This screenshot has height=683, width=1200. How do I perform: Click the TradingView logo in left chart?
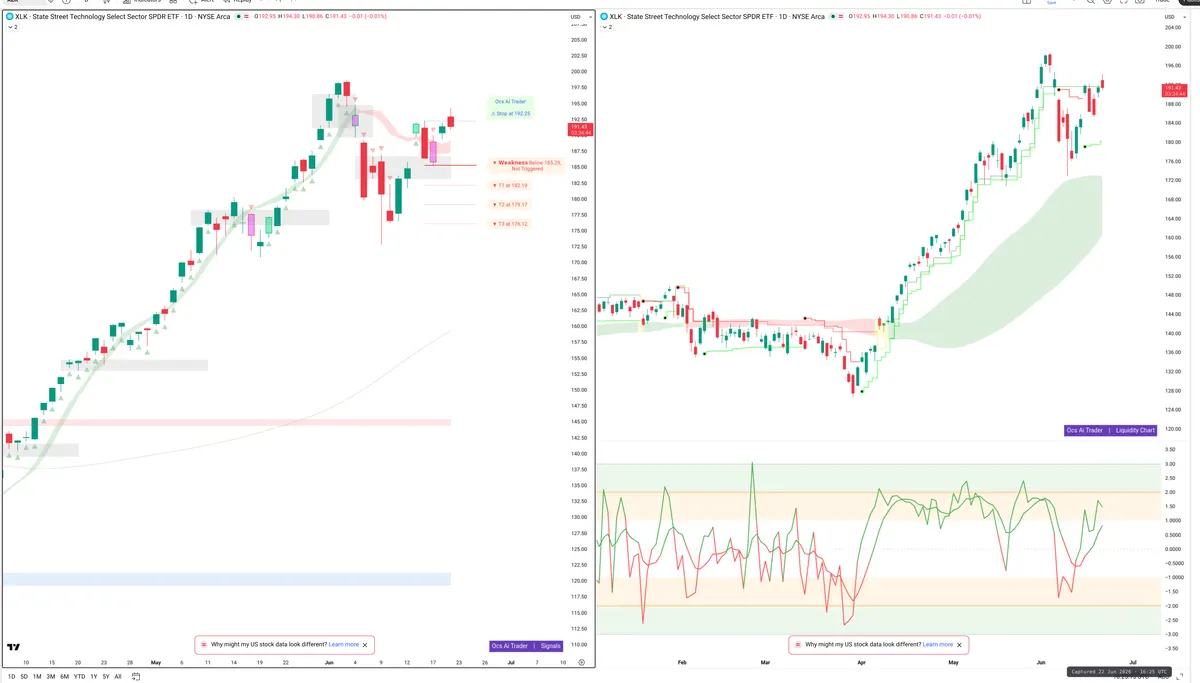click(14, 649)
